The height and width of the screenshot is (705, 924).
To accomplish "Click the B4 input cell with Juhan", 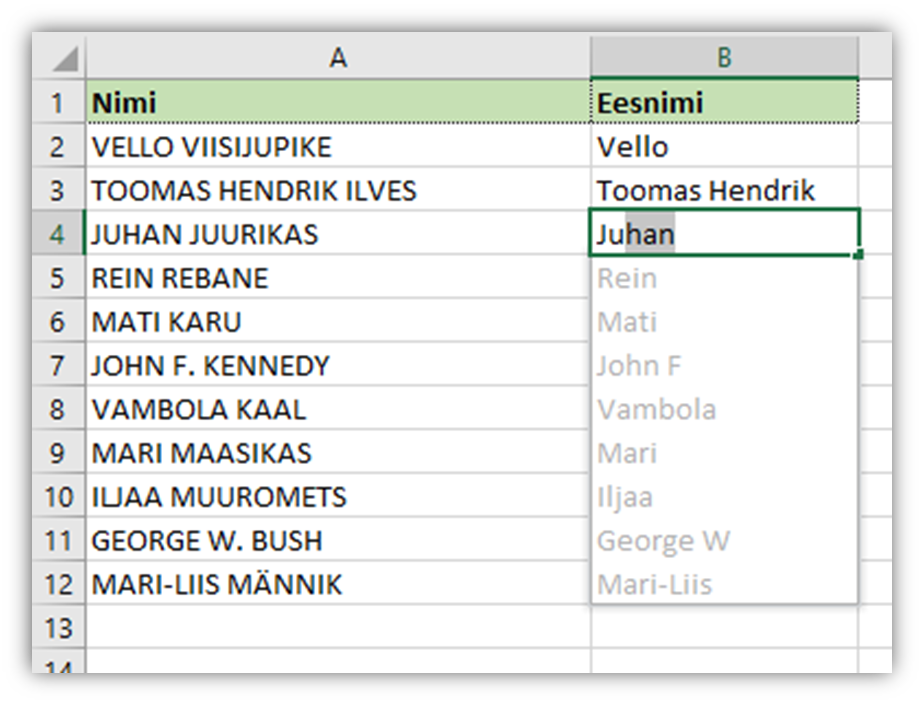I will click(x=724, y=234).
